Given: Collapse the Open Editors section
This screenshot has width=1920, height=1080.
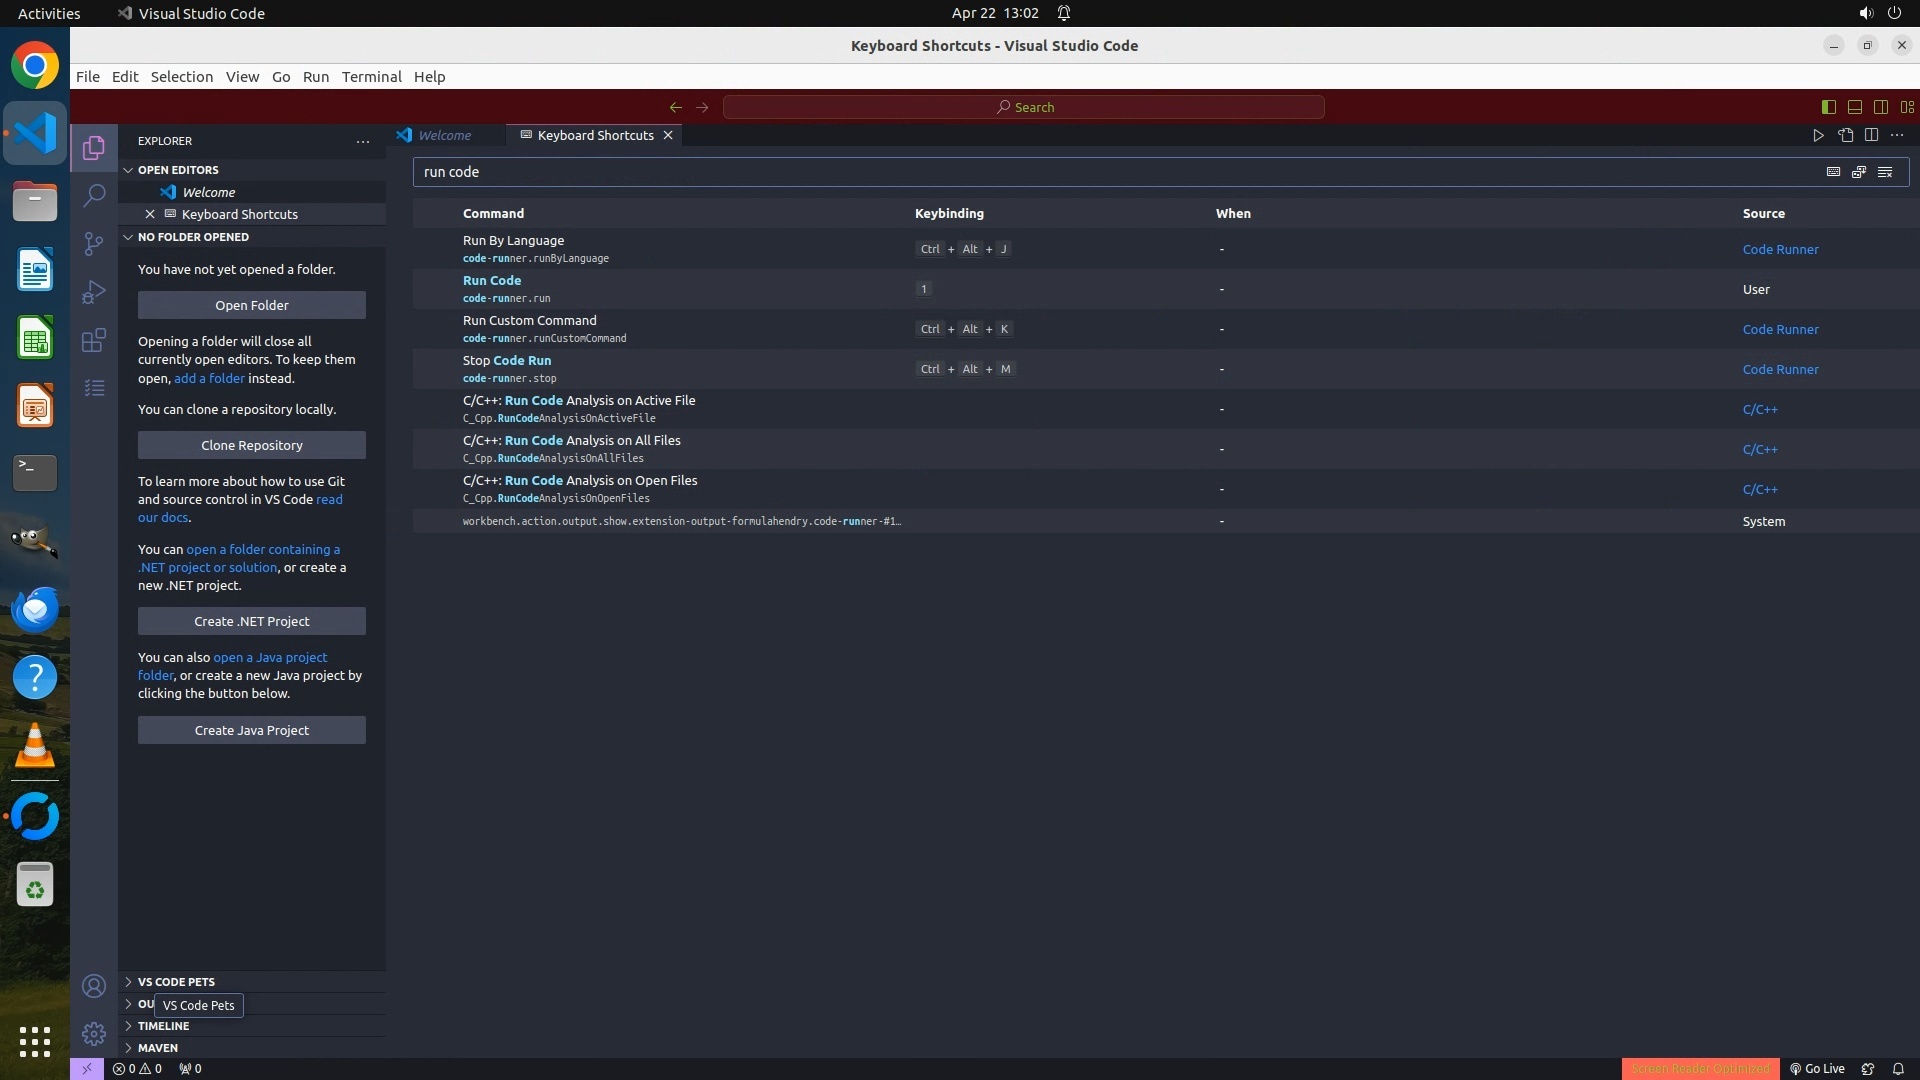Looking at the screenshot, I should [178, 170].
